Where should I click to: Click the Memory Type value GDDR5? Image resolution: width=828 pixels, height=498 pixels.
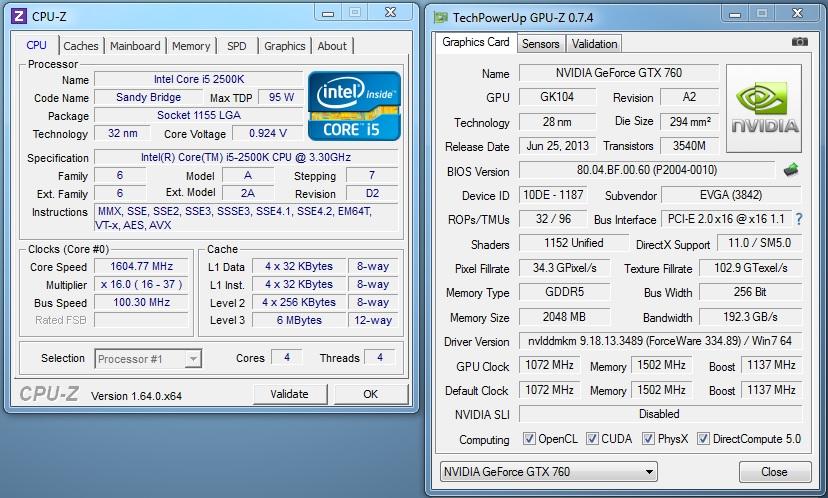(564, 292)
